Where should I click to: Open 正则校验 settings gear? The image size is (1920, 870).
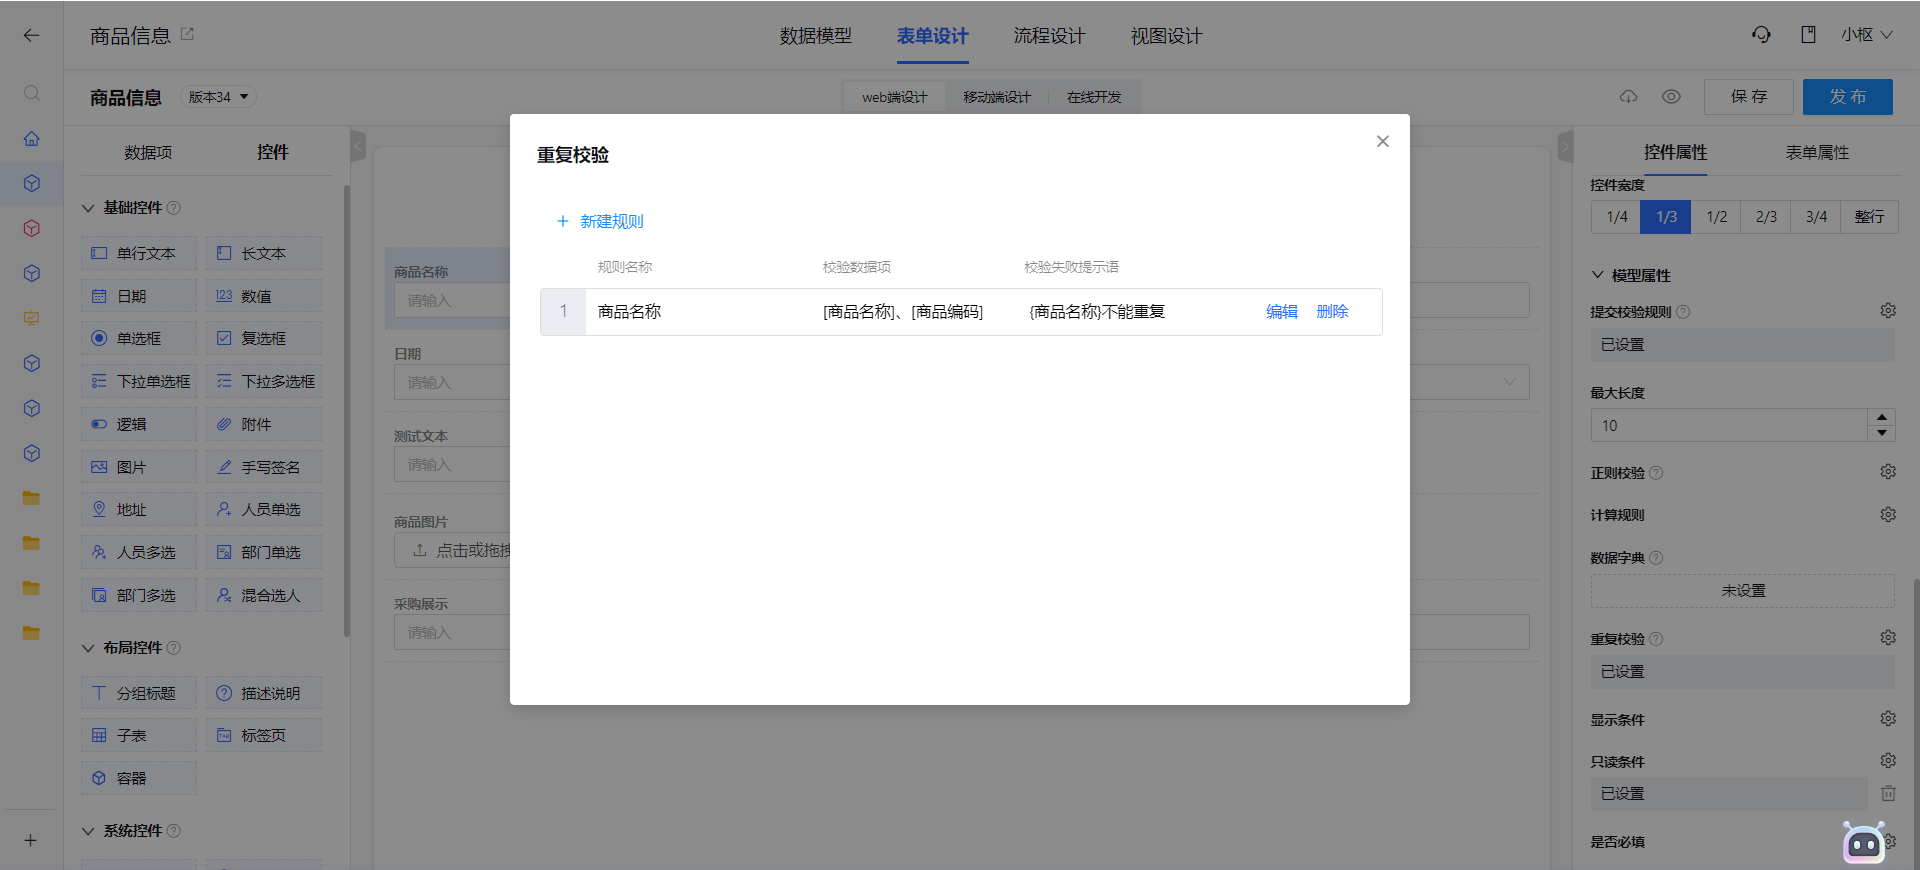[1888, 472]
